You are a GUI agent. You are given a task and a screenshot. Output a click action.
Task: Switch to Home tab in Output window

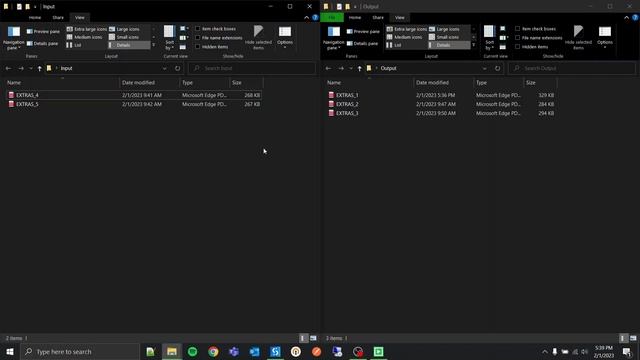click(x=355, y=18)
